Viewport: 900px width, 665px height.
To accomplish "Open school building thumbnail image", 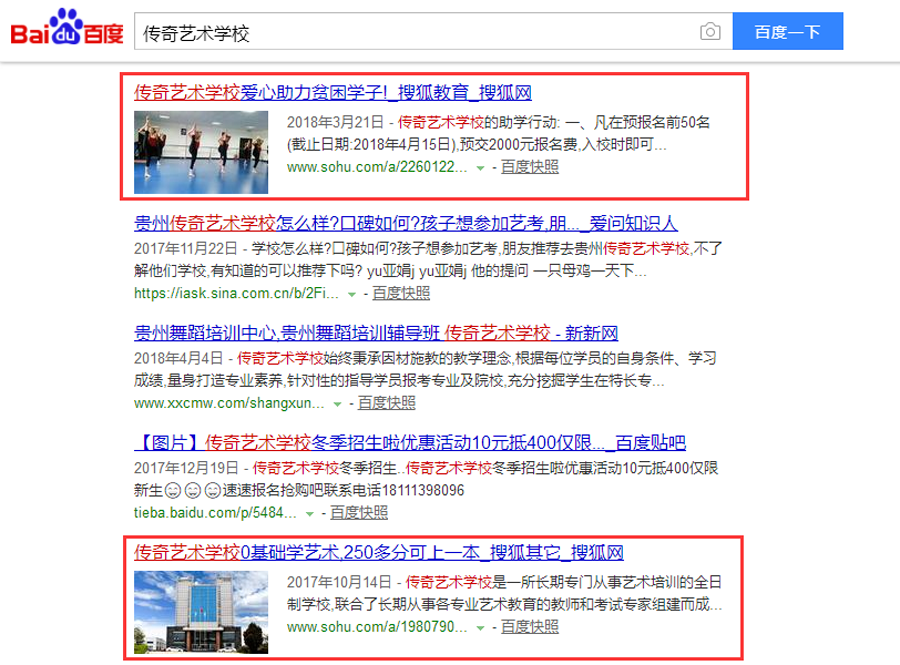I will (x=201, y=612).
